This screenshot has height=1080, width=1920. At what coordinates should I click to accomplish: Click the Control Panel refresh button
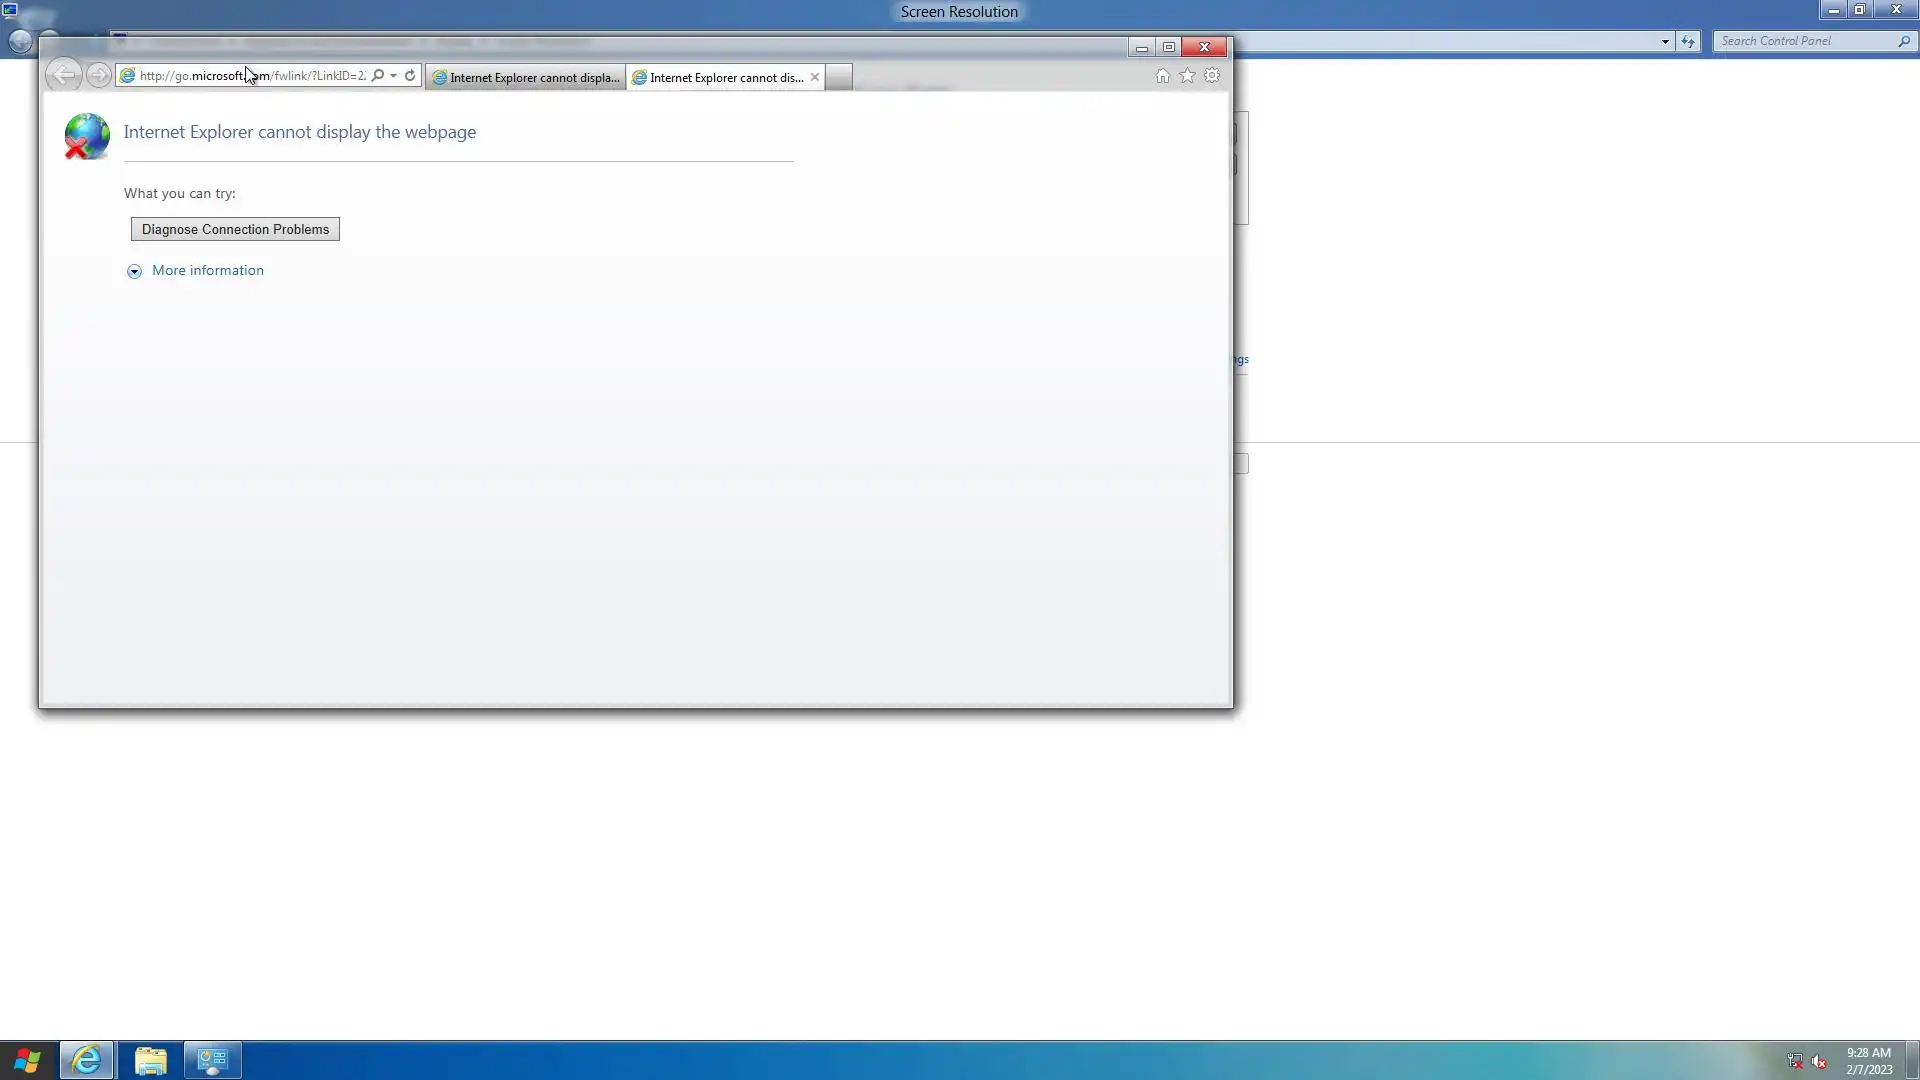pyautogui.click(x=1688, y=41)
